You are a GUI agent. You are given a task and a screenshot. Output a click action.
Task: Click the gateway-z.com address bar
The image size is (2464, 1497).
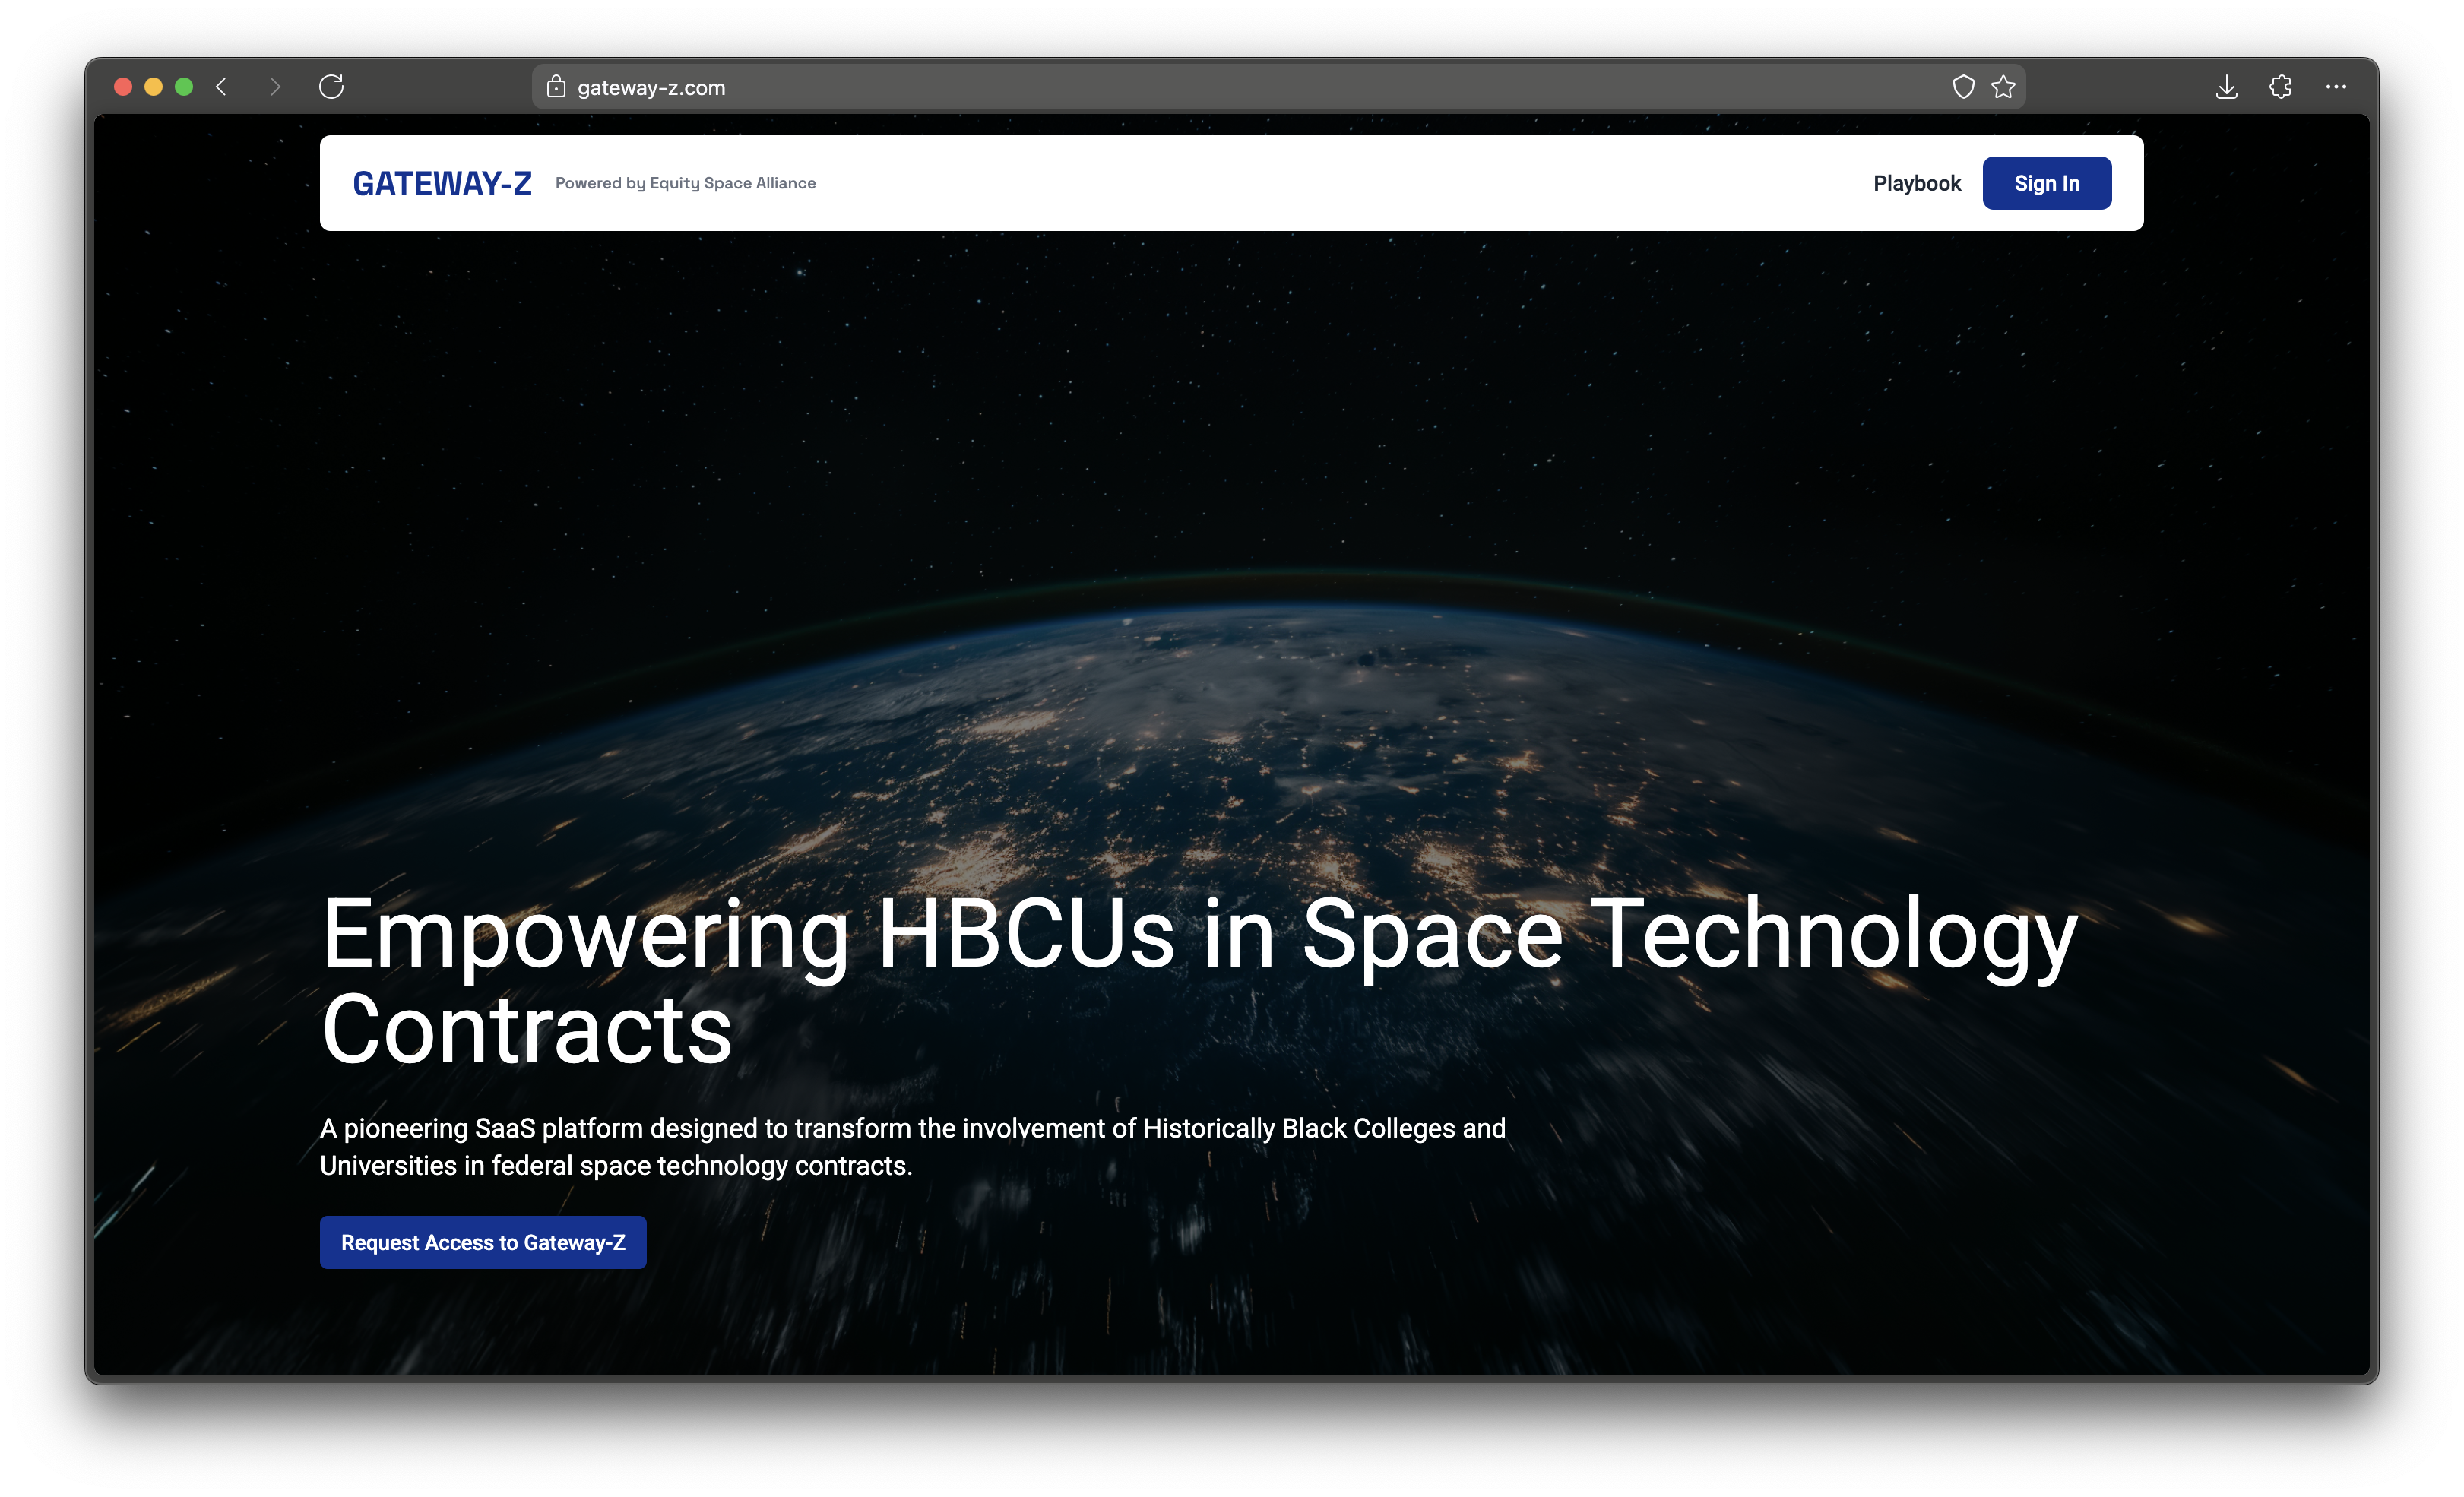(1279, 87)
